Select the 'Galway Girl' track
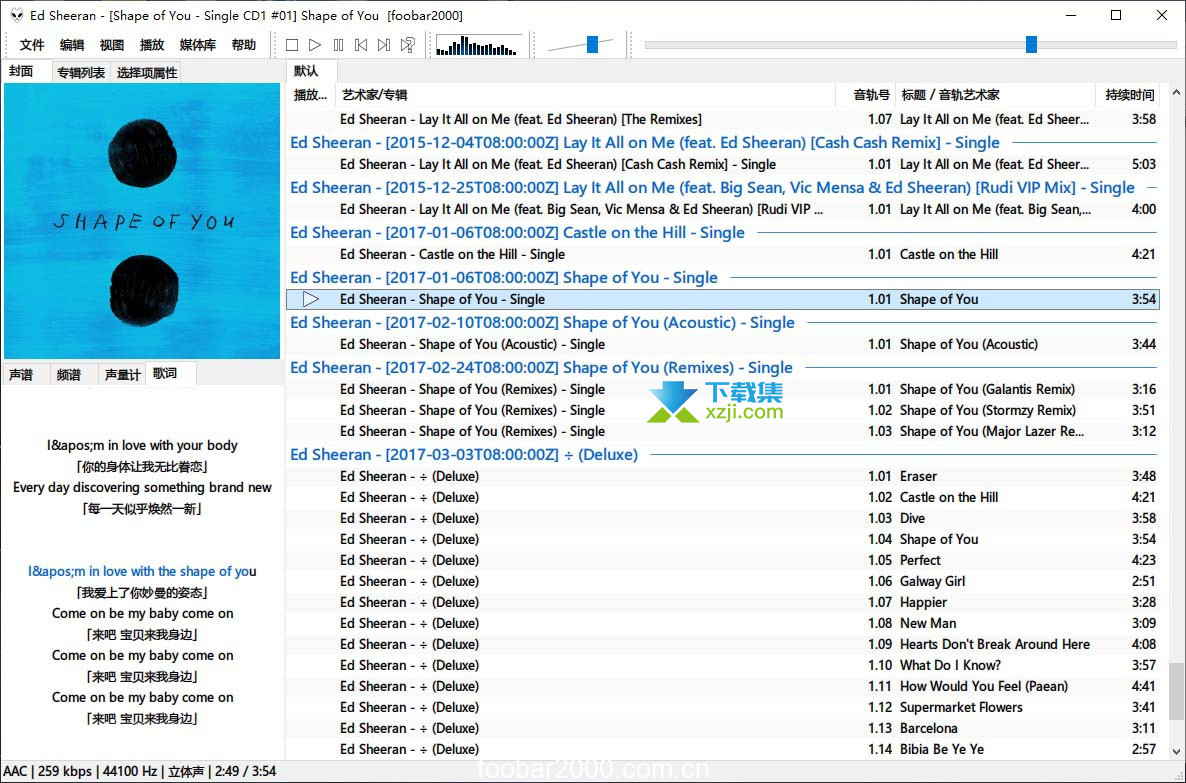Image resolution: width=1186 pixels, height=783 pixels. point(722,581)
